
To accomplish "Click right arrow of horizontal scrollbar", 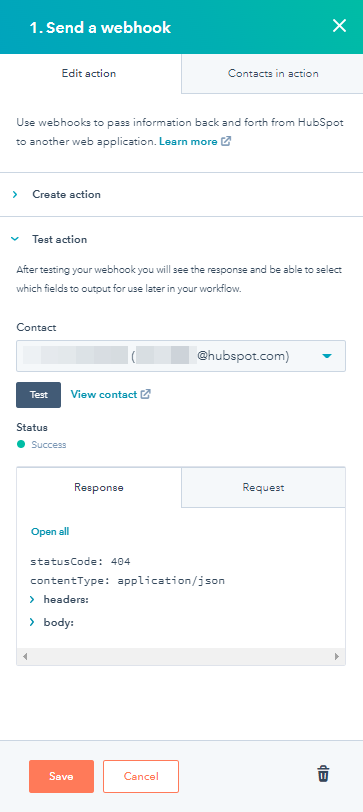I will [337, 656].
